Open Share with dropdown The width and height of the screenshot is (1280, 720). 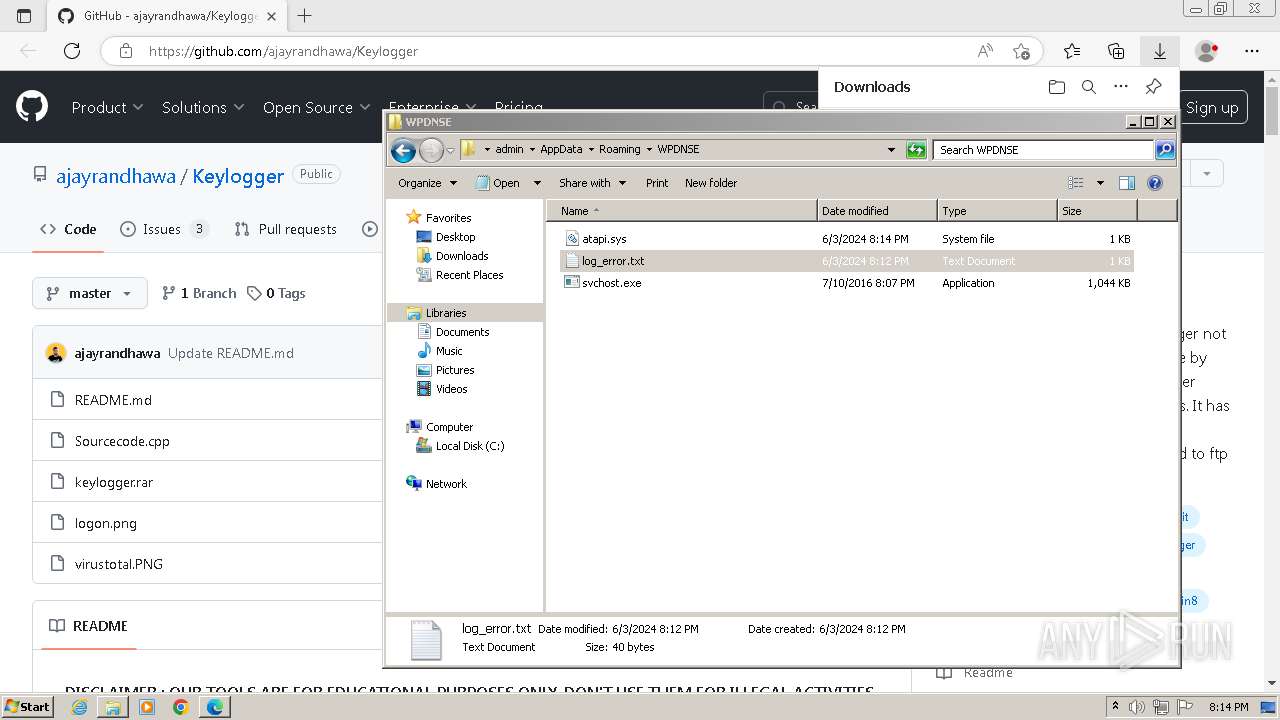coord(592,183)
